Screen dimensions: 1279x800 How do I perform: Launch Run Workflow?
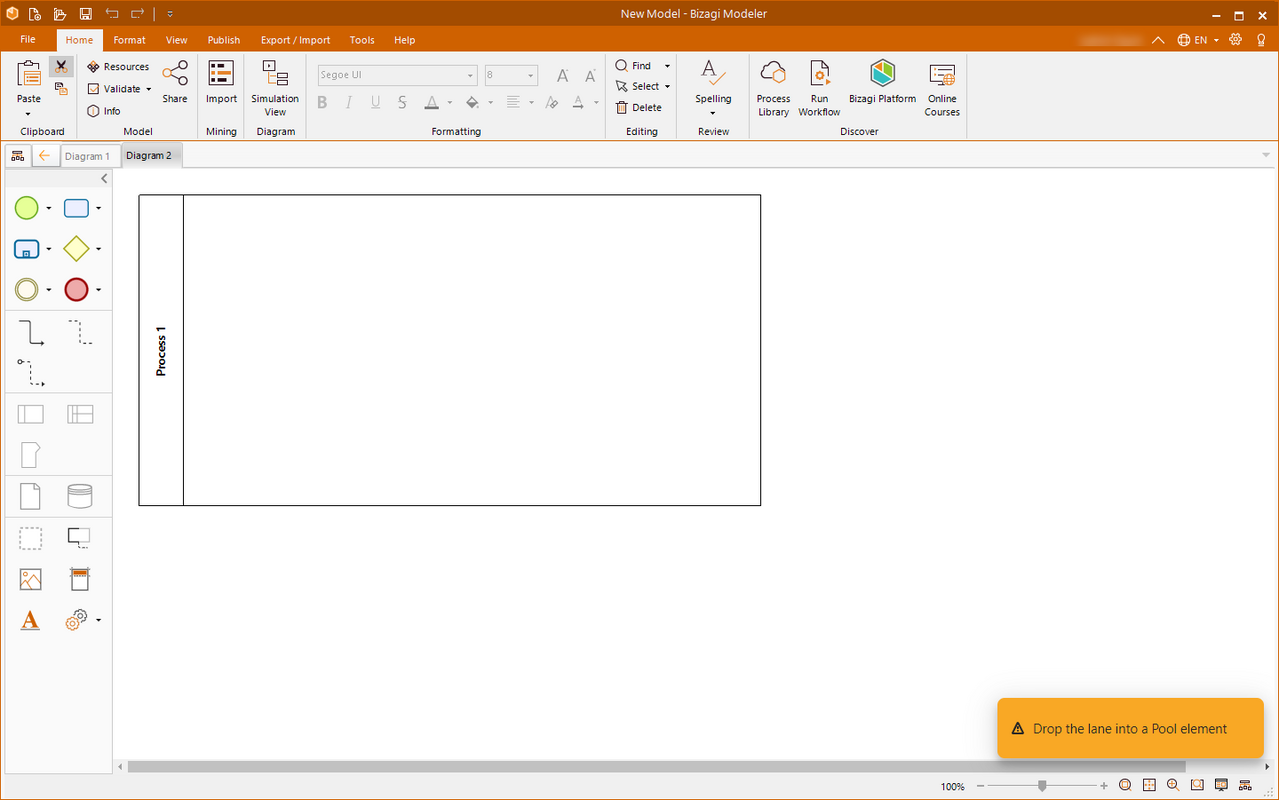(x=819, y=88)
